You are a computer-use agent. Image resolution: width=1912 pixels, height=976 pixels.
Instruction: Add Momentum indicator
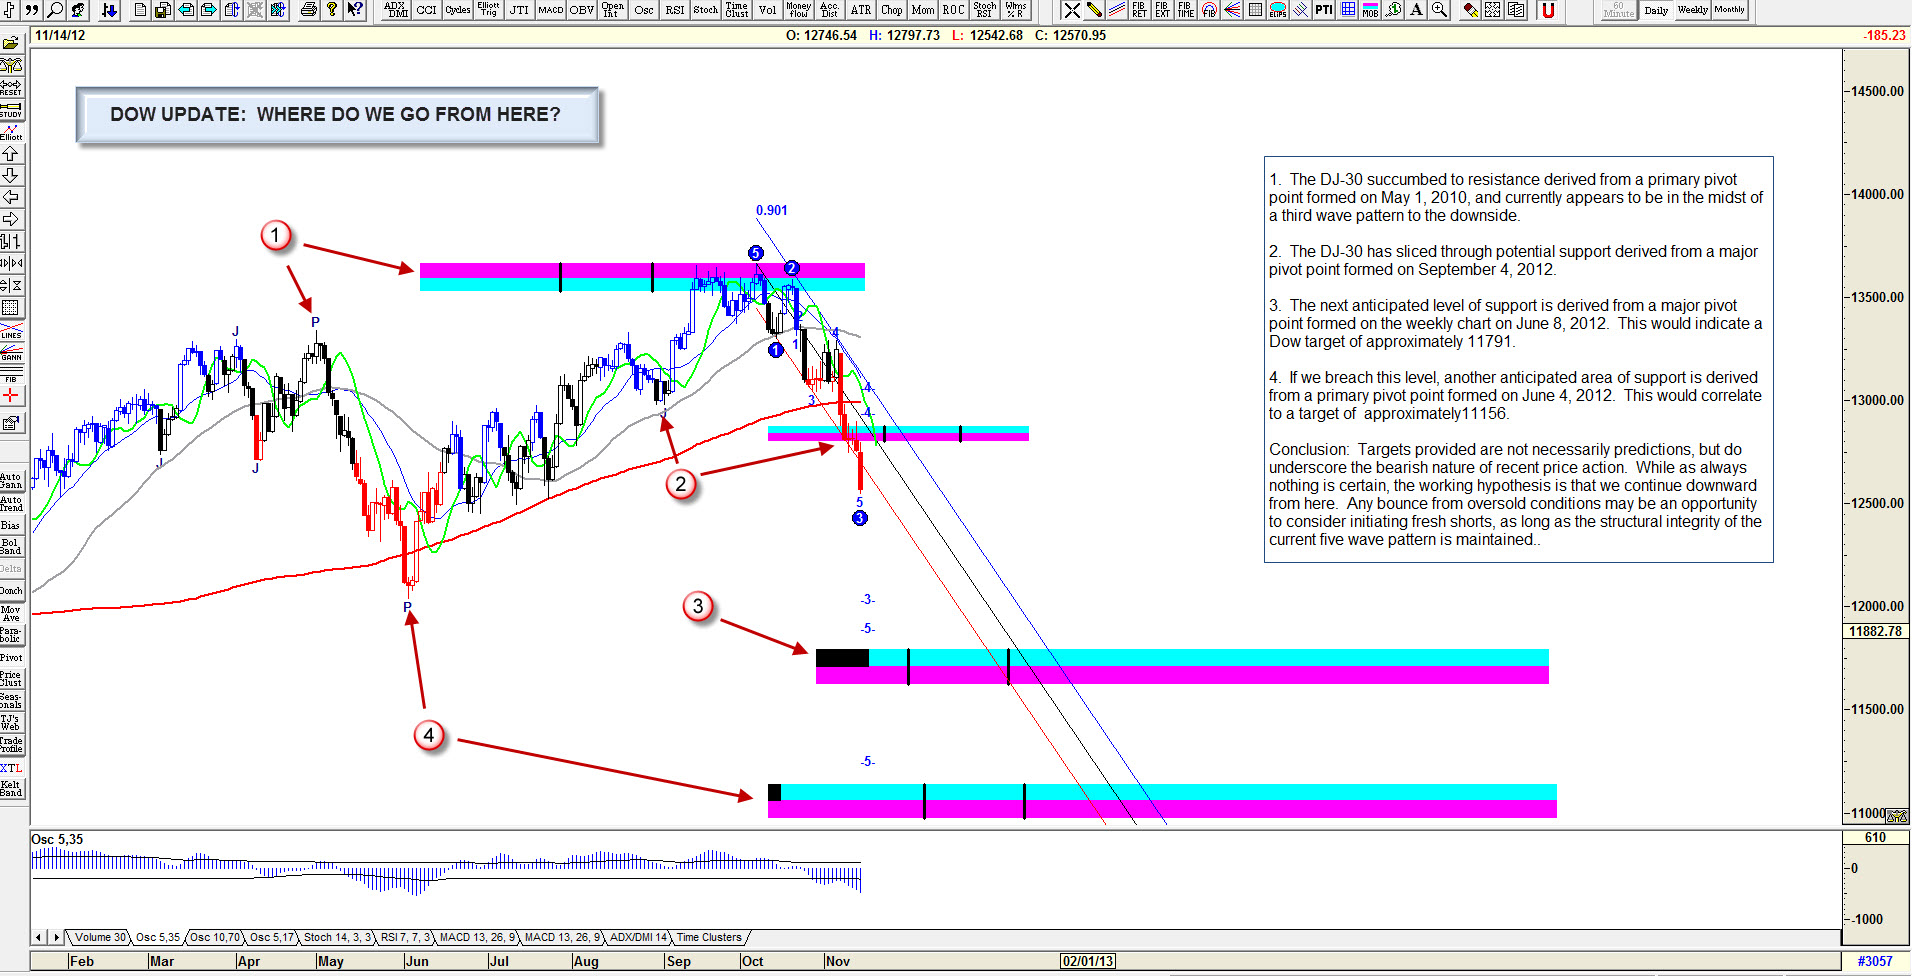[922, 10]
